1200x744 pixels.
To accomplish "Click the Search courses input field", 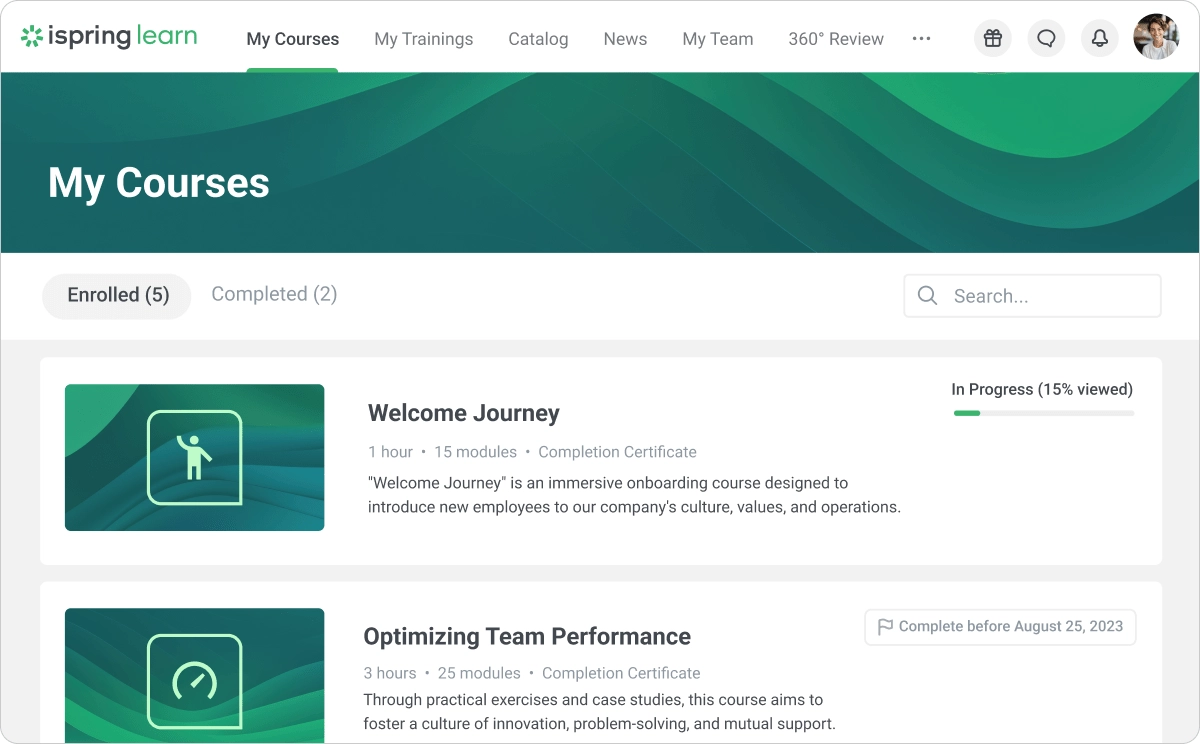I will (x=1033, y=296).
